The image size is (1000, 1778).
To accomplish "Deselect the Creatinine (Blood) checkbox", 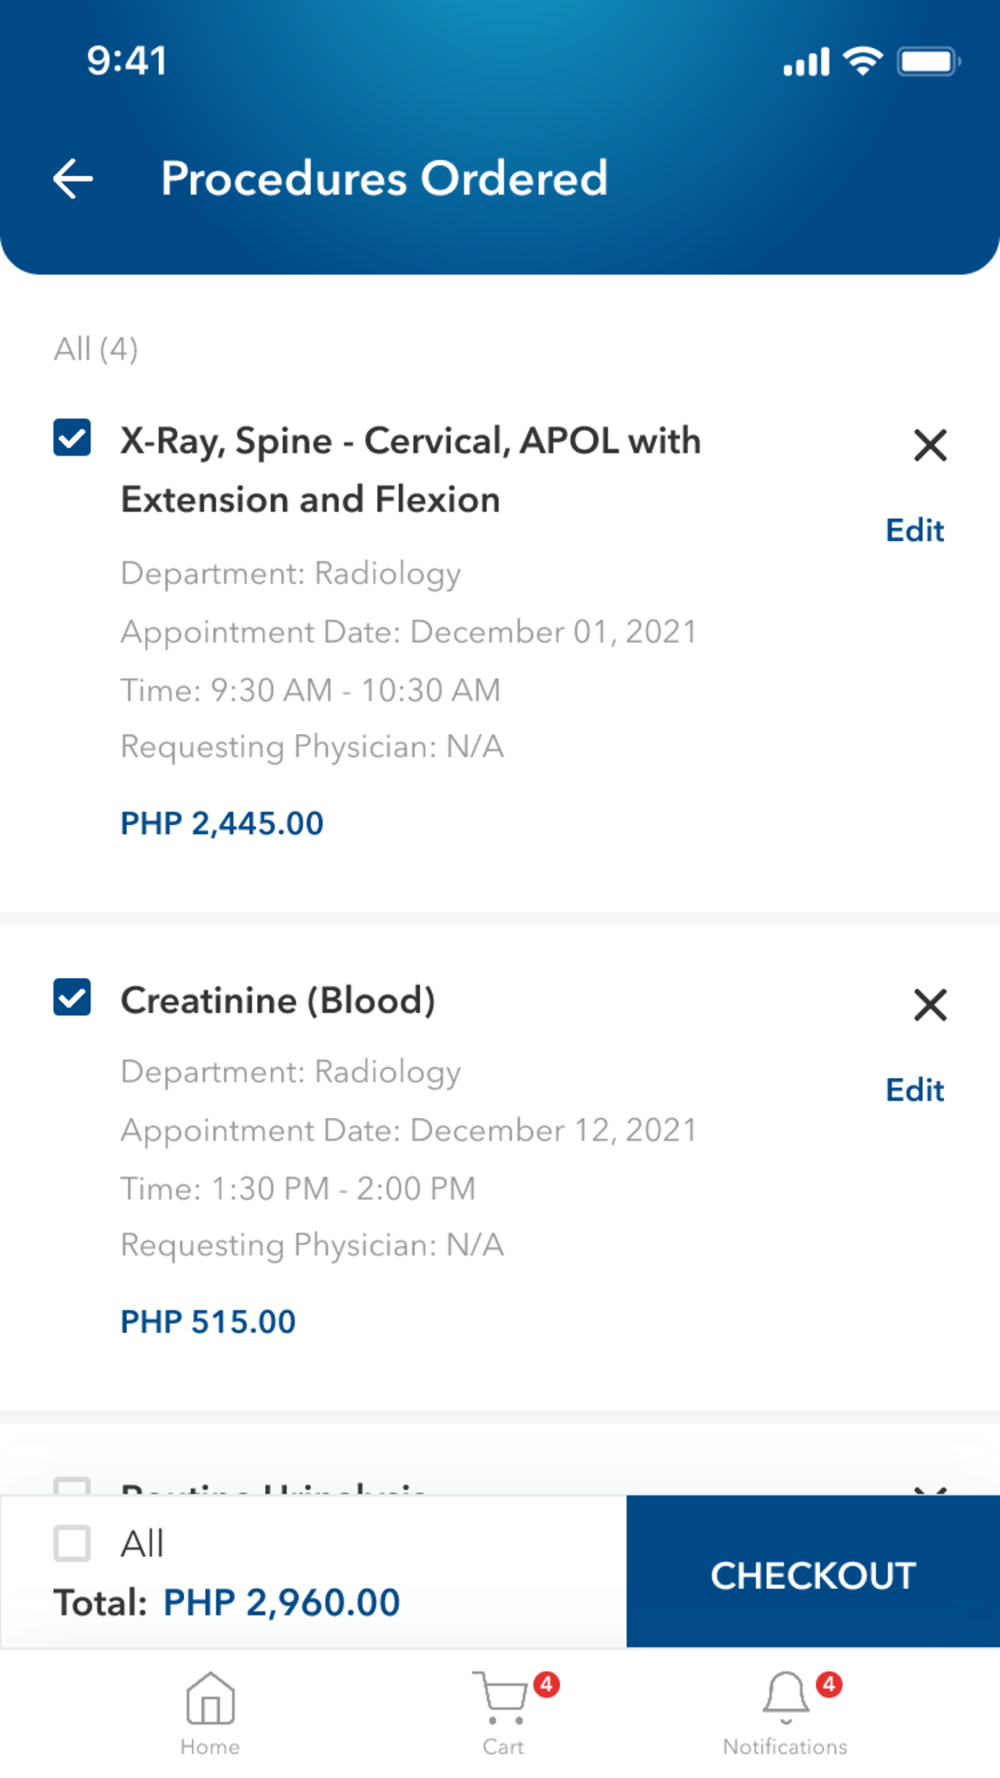I will point(72,997).
